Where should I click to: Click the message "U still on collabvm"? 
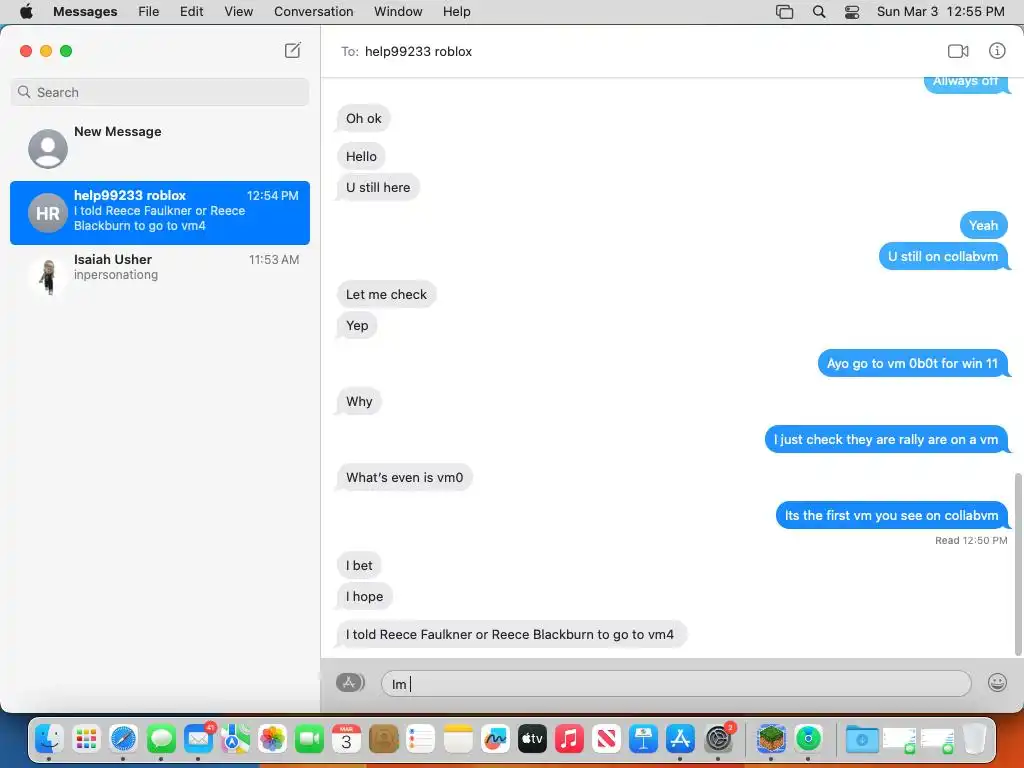click(943, 257)
